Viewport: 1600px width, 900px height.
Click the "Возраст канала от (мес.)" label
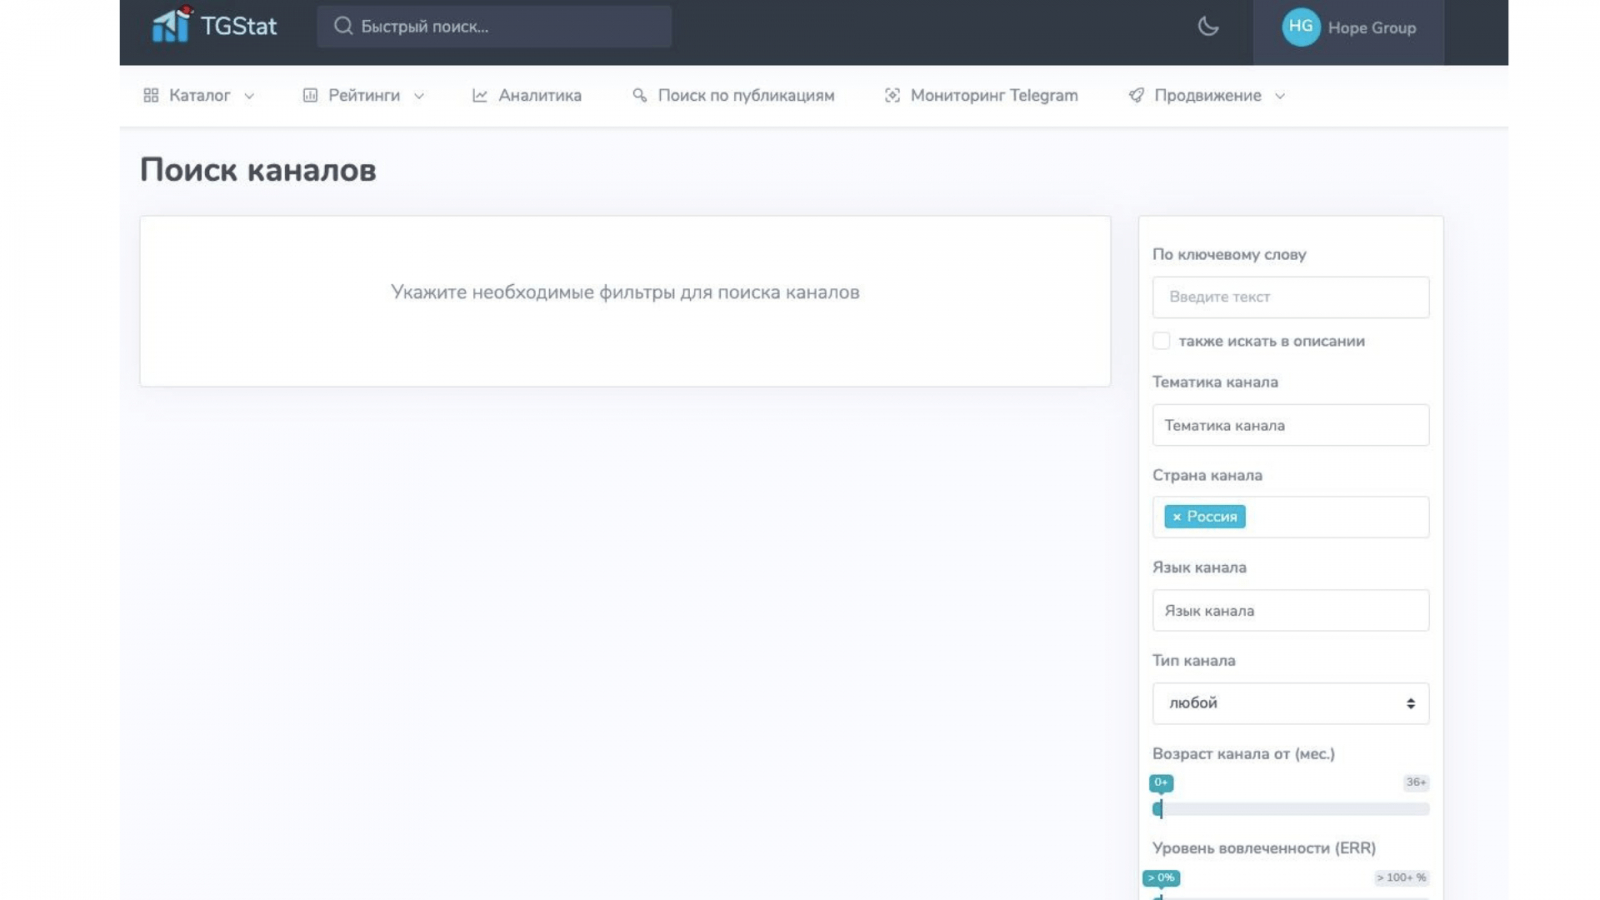click(1243, 754)
